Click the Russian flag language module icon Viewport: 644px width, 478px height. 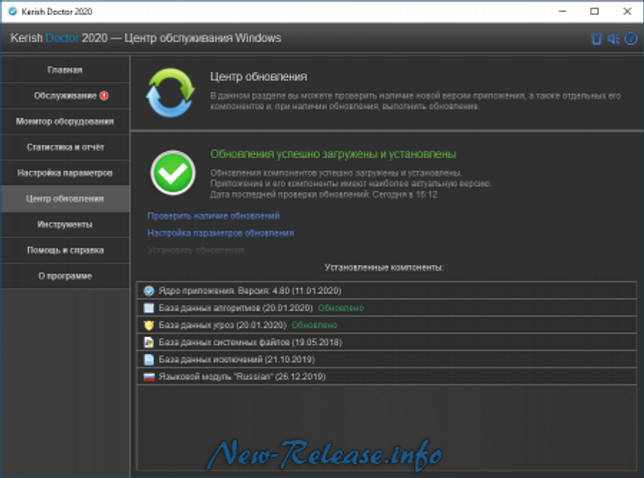149,377
